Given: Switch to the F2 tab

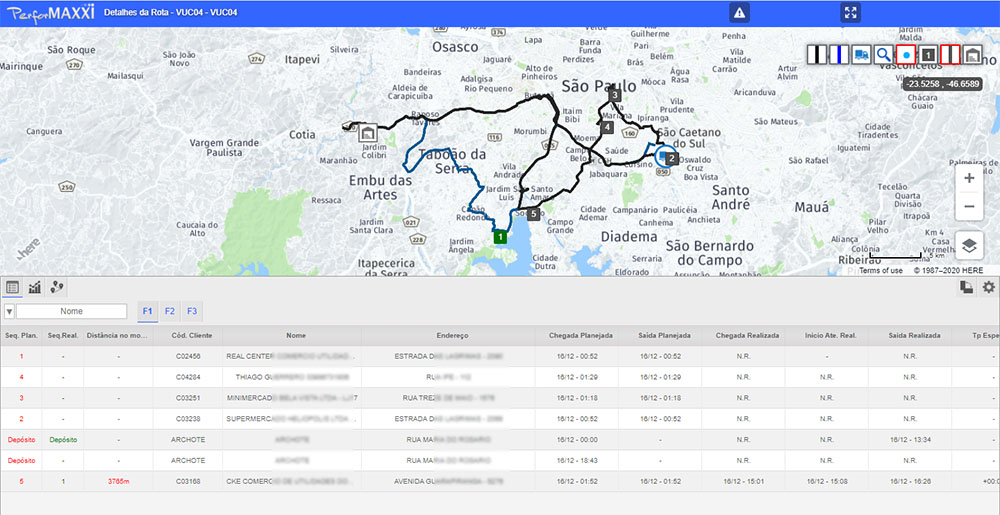Looking at the screenshot, I should [170, 311].
